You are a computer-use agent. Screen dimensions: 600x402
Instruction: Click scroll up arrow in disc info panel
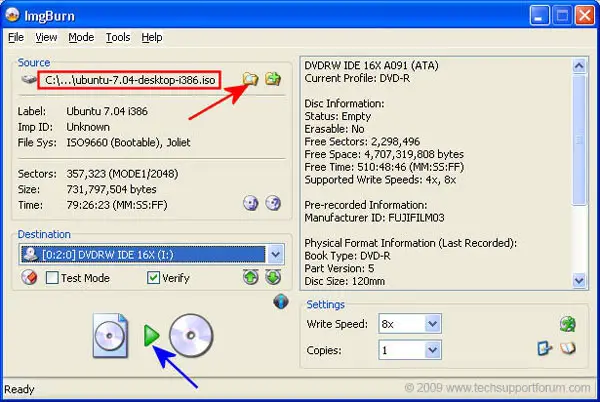(x=579, y=66)
